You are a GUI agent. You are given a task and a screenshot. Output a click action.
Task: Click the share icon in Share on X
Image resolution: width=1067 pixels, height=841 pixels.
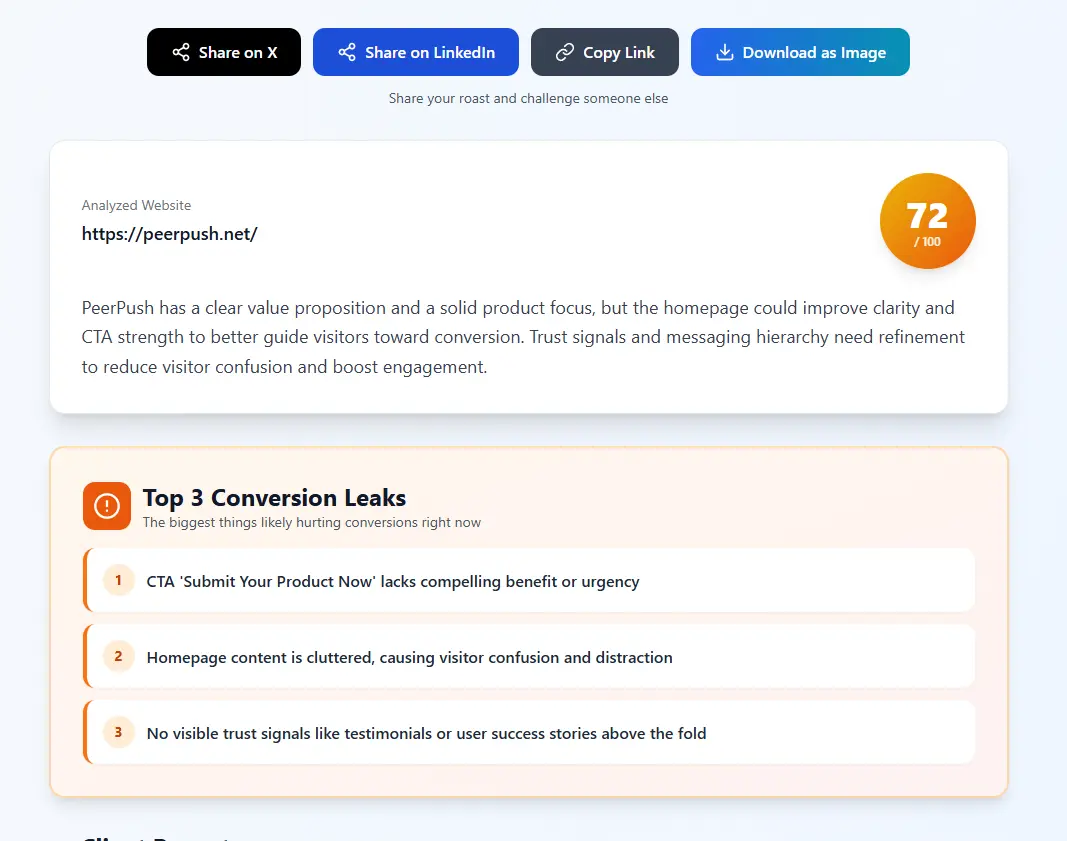click(181, 52)
